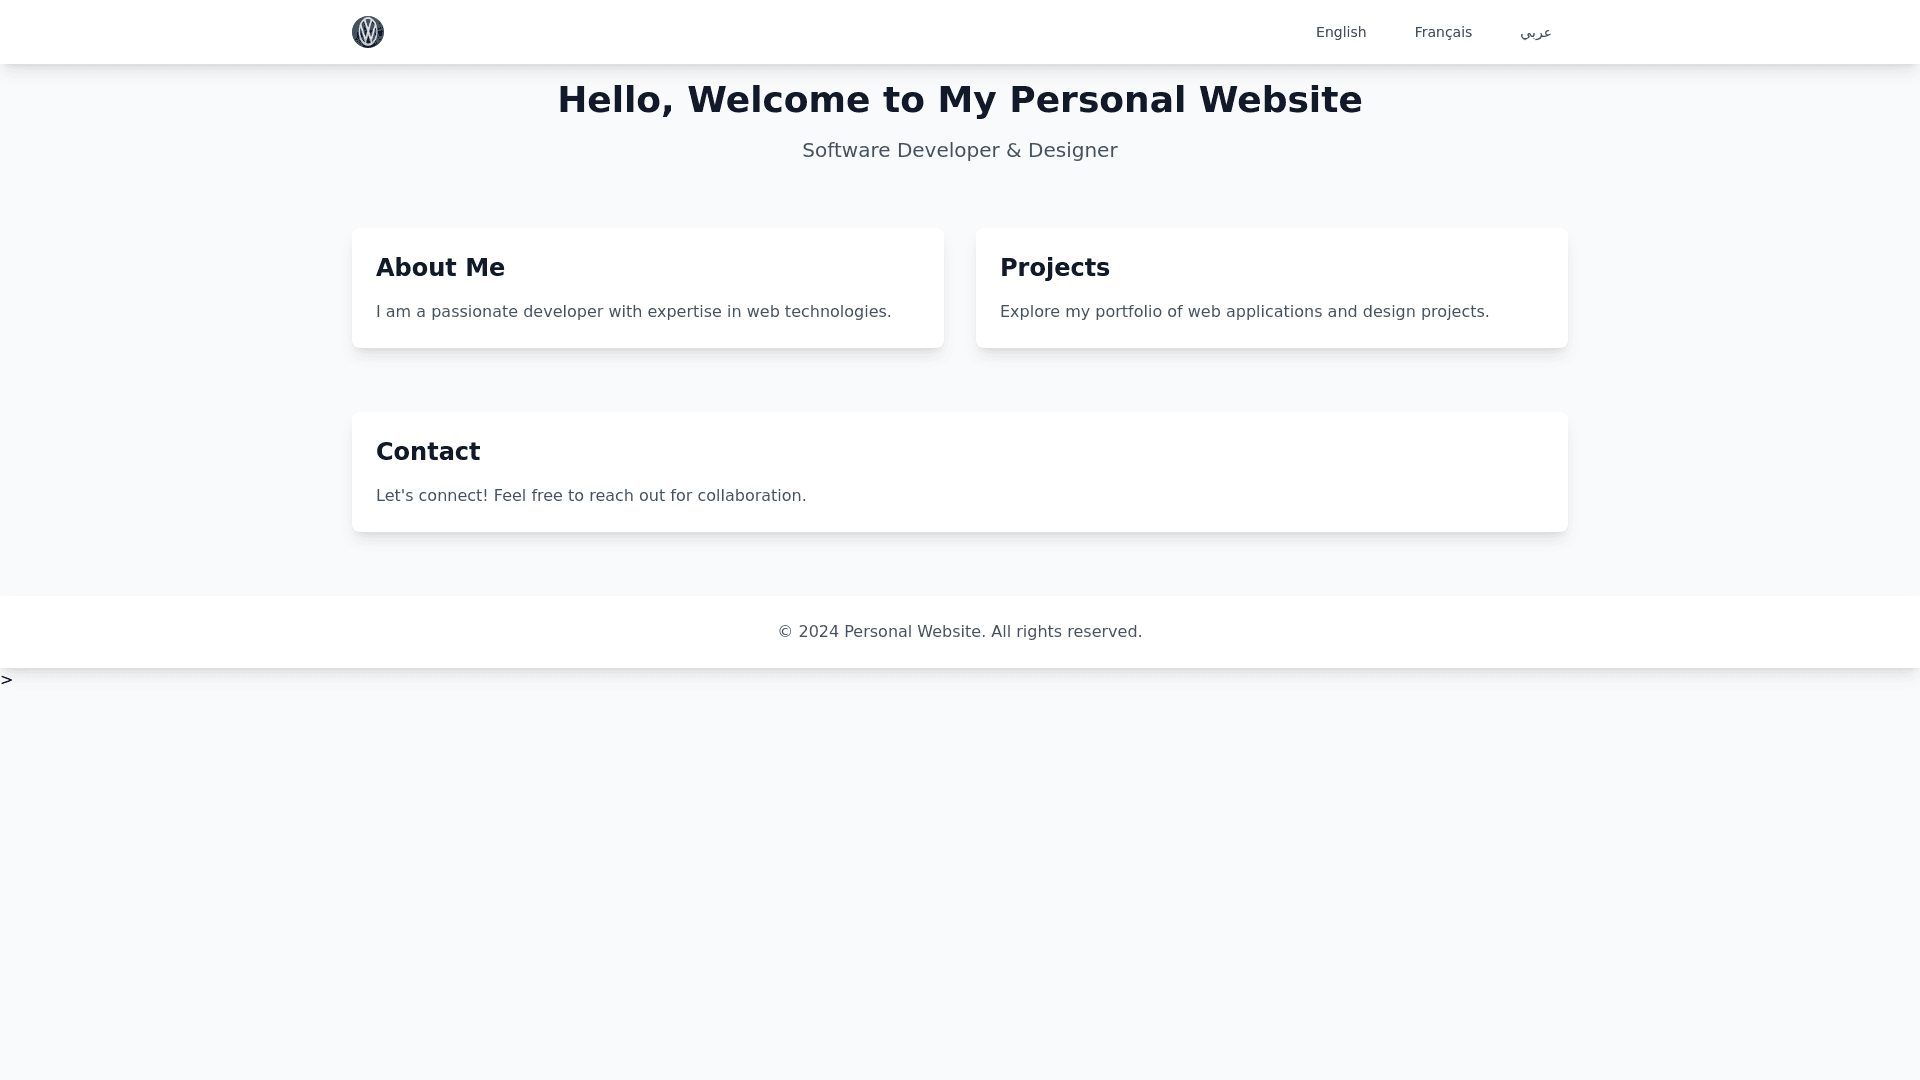Click the word 'Designer' in the subtitle
The width and height of the screenshot is (1920, 1080).
click(x=1072, y=150)
